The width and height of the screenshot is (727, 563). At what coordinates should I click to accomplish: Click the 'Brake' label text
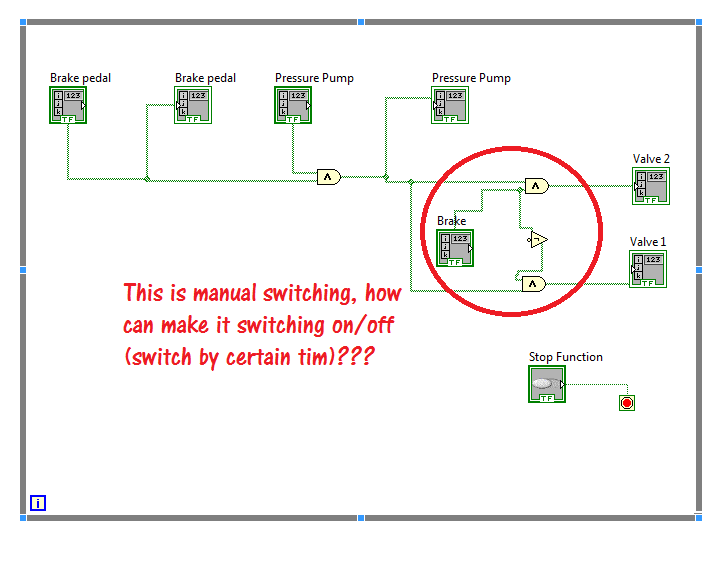pos(452,221)
